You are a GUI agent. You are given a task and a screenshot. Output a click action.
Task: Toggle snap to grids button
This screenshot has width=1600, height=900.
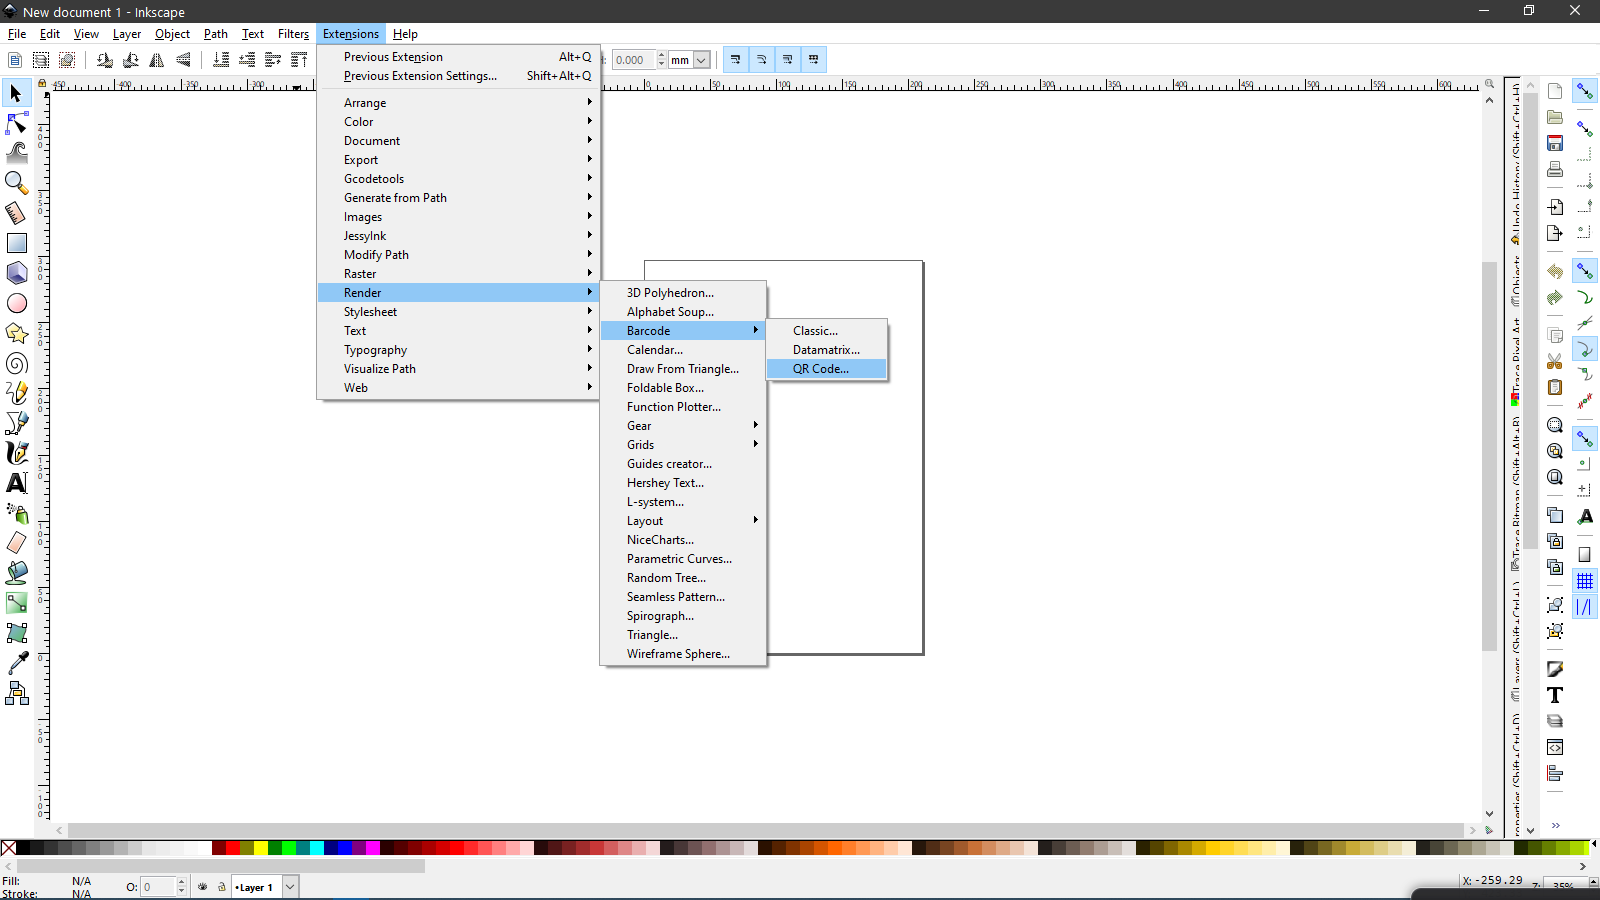pyautogui.click(x=1585, y=581)
